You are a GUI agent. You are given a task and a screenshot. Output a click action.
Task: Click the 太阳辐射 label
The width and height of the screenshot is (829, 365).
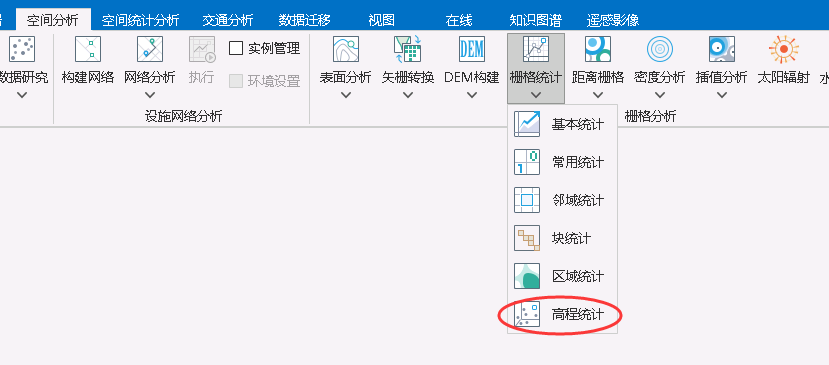784,77
